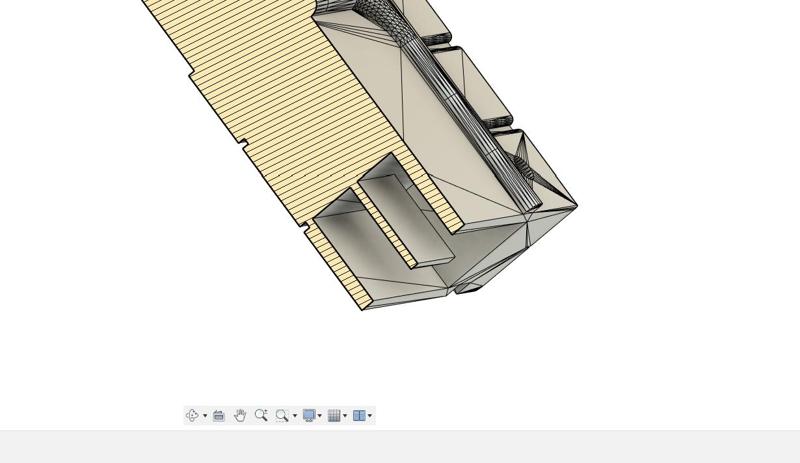The width and height of the screenshot is (800, 463).
Task: Open Display Settings monitor icon
Action: pos(309,416)
